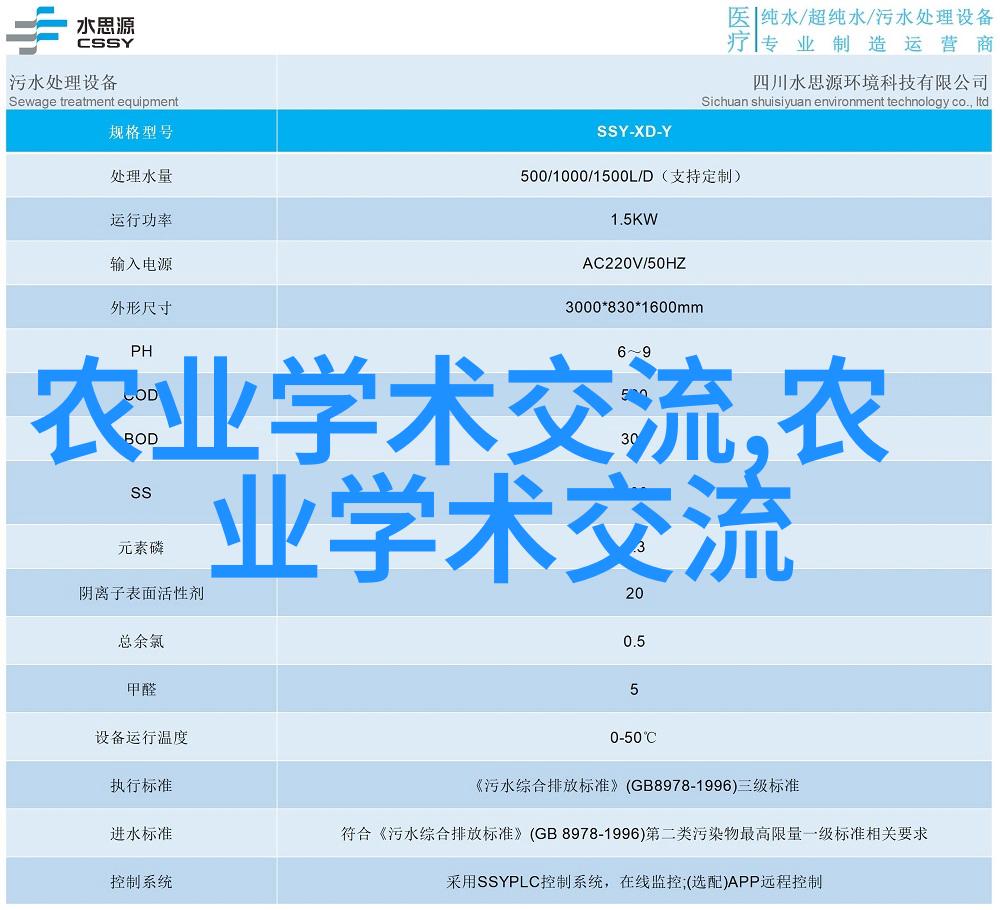Click the 执行标准 row label
Viewport: 1000px width, 910px height.
pyautogui.click(x=141, y=785)
